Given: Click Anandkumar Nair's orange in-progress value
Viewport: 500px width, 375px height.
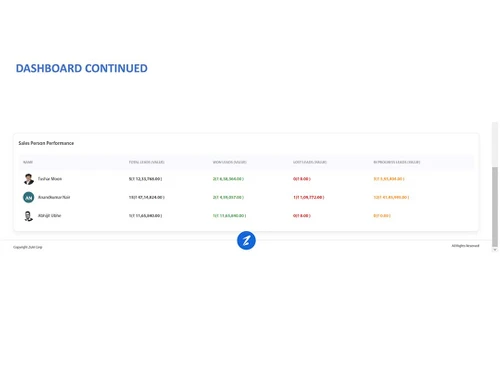Looking at the screenshot, I should click(391, 197).
